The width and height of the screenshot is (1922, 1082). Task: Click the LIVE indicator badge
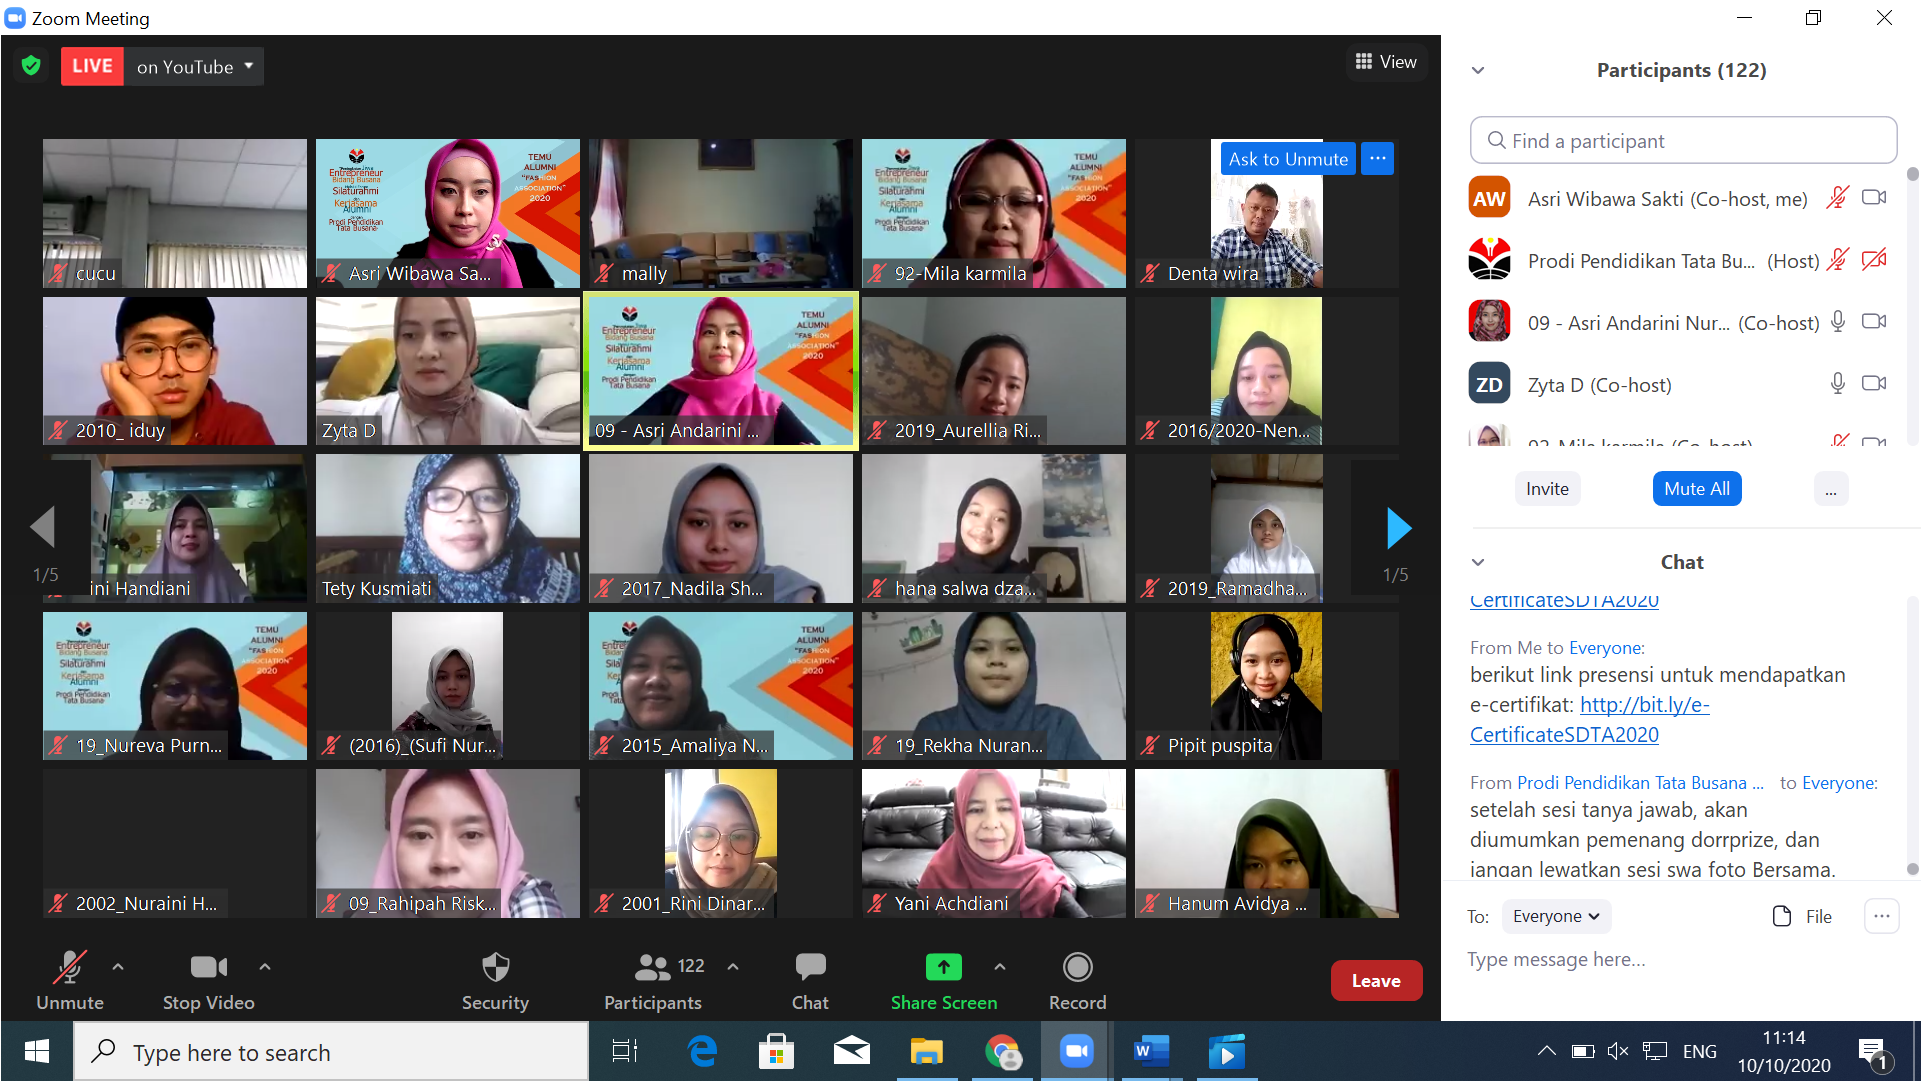(92, 66)
